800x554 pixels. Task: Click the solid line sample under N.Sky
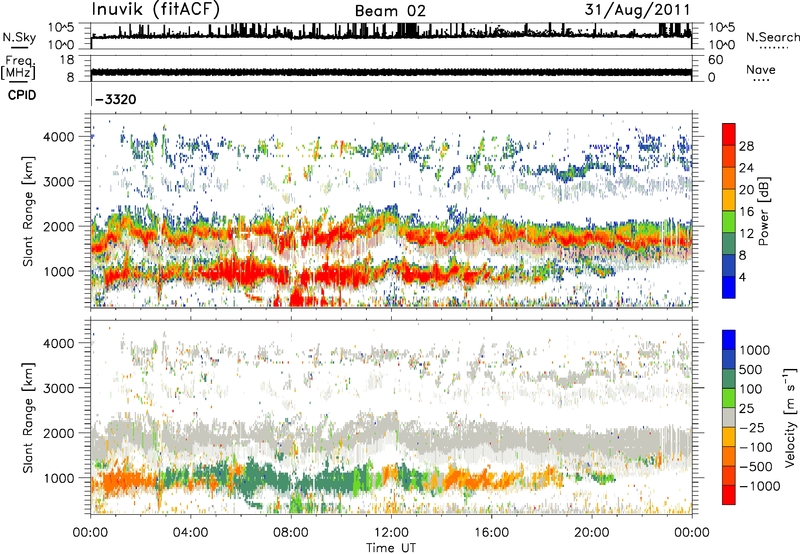point(19,47)
